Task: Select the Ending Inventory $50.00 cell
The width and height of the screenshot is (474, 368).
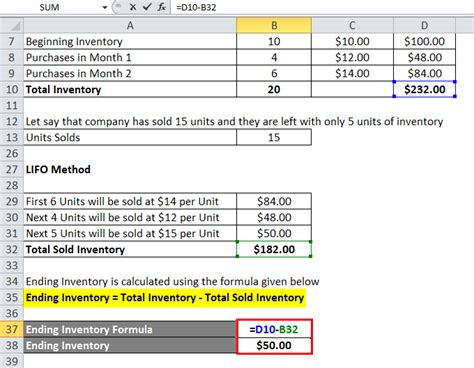Action: click(x=274, y=345)
